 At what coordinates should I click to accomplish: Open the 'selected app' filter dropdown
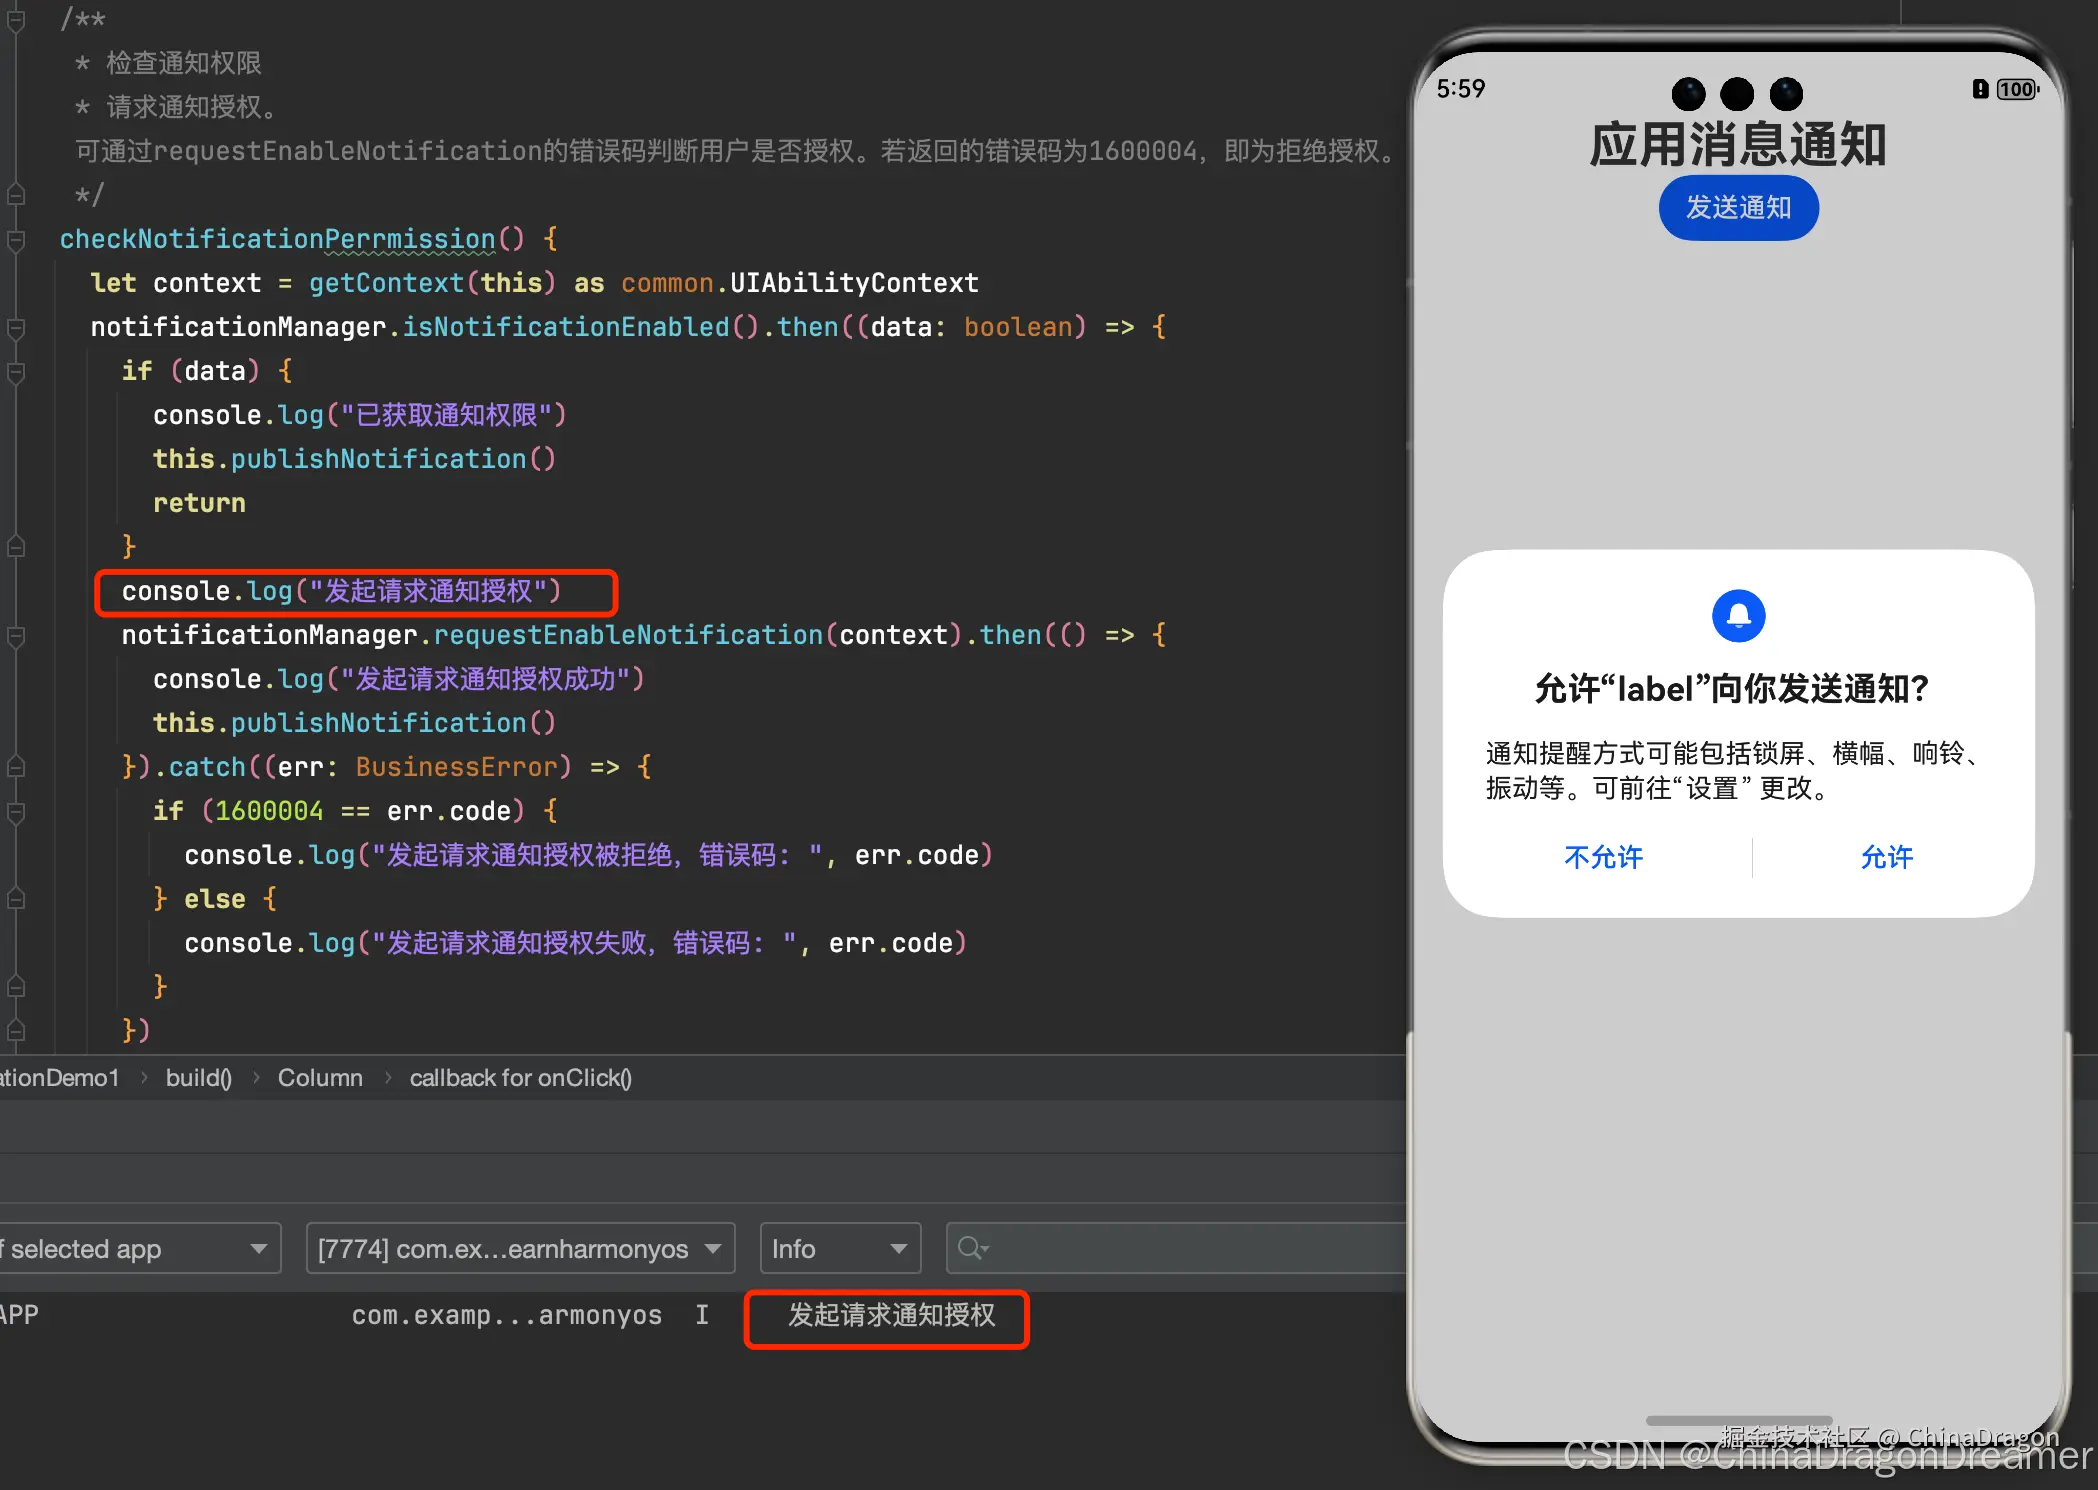point(138,1248)
